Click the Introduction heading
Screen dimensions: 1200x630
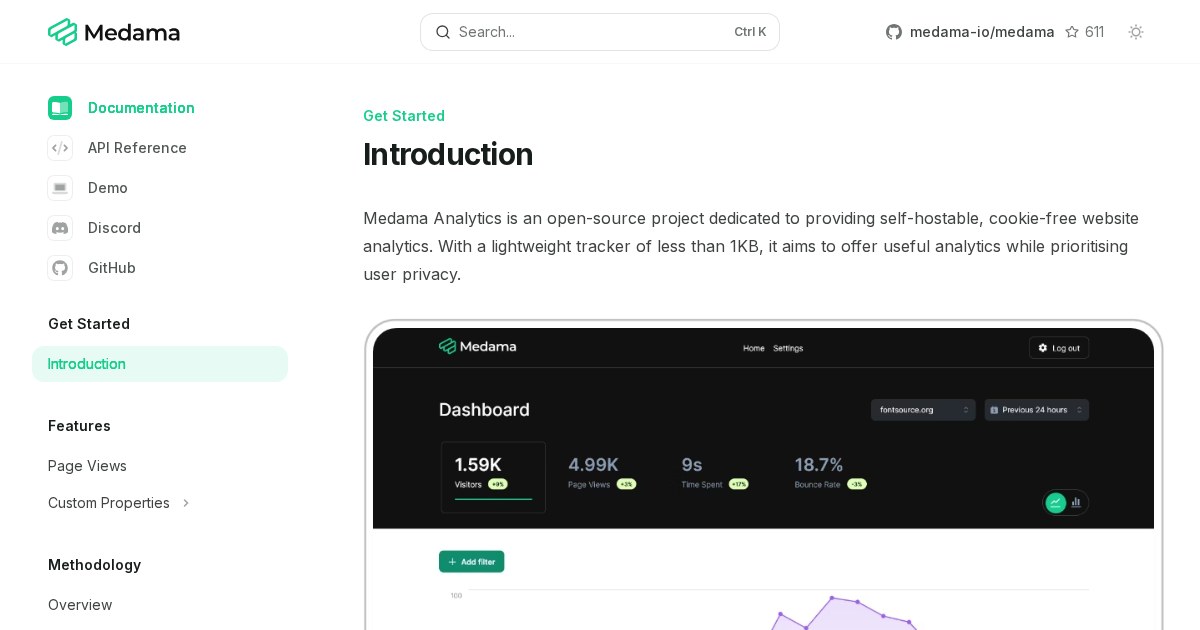tap(448, 155)
